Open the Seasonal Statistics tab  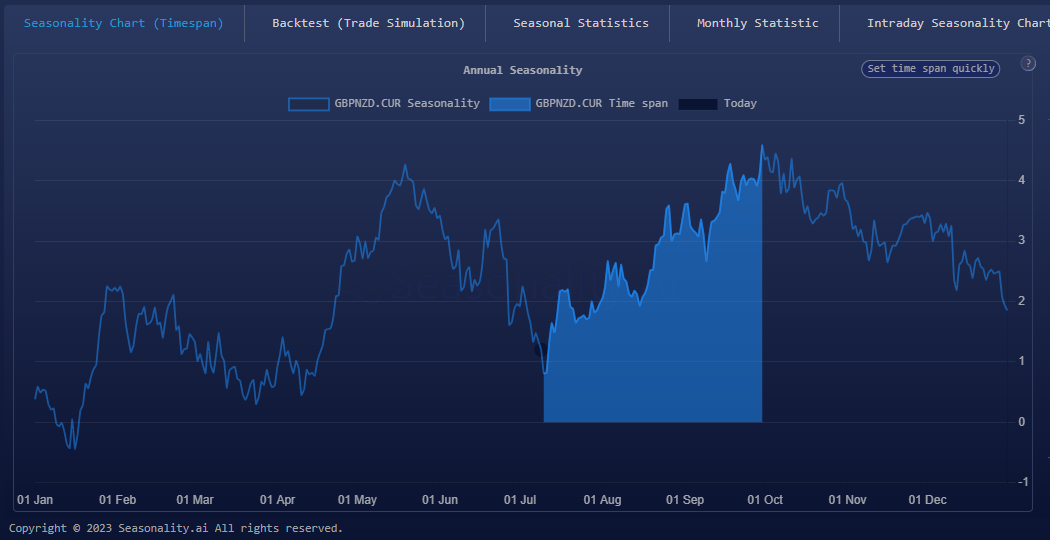[x=580, y=23]
